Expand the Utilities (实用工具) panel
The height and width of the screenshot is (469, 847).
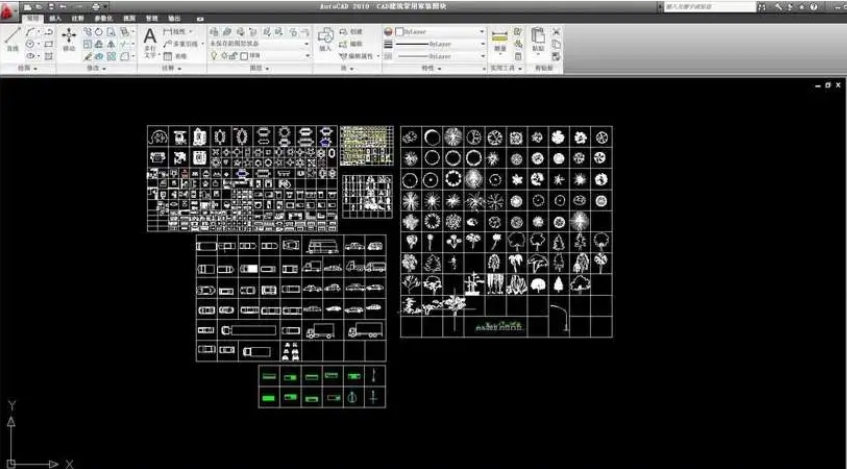(x=506, y=69)
